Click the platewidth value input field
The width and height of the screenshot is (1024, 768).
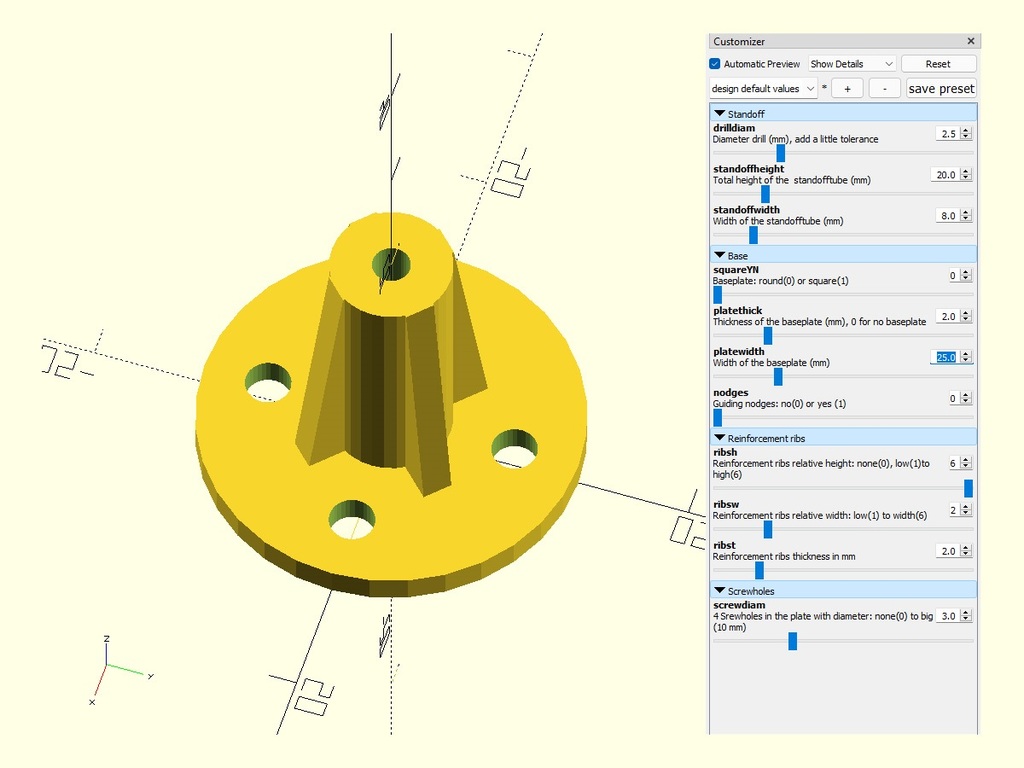tap(945, 357)
